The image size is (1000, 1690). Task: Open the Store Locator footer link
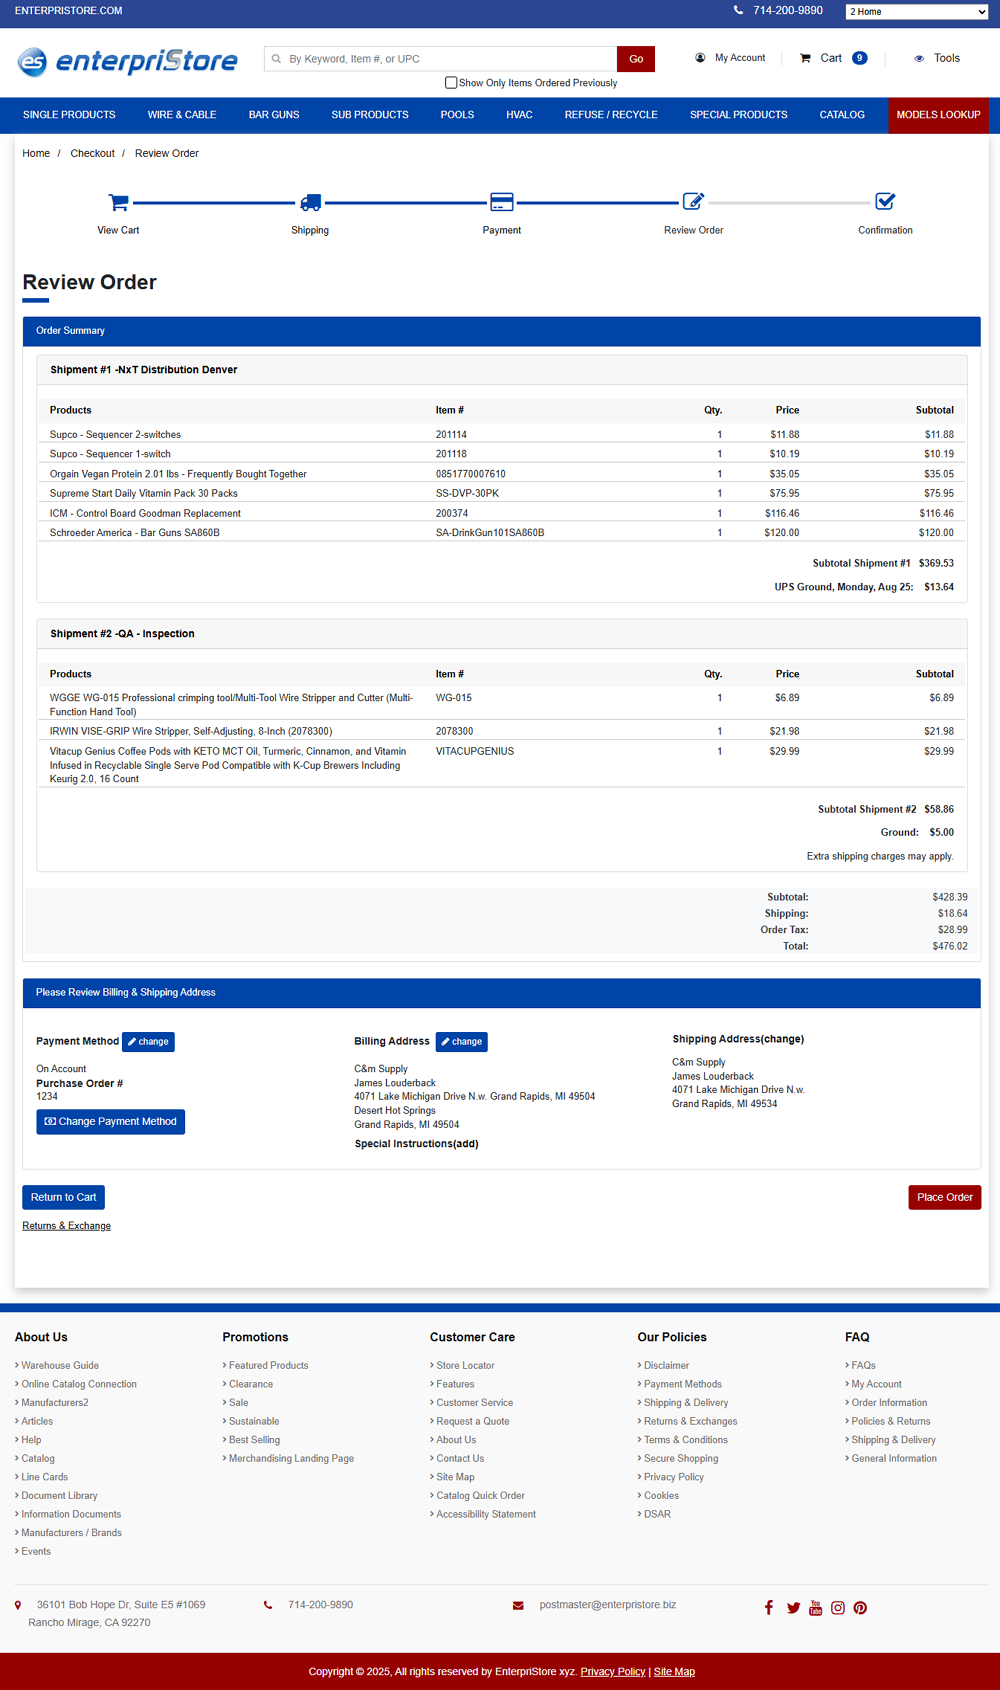pyautogui.click(x=465, y=1365)
